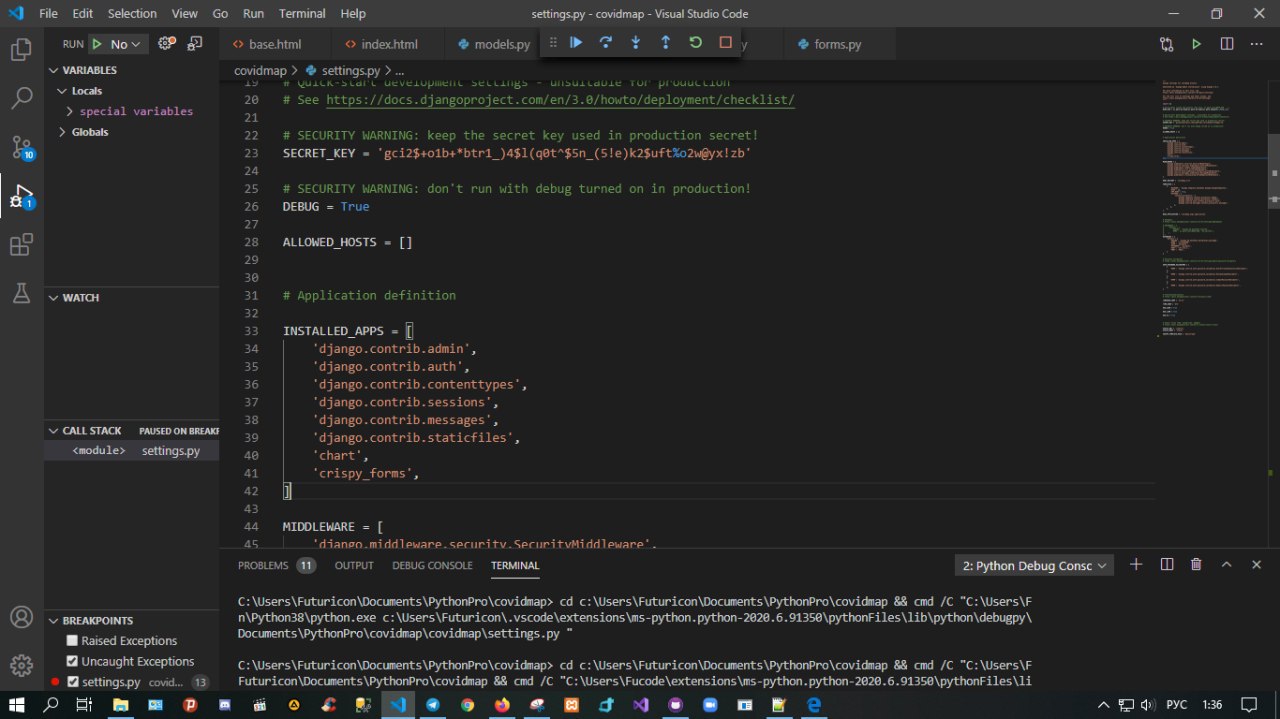Continue execution in the debug toolbar
1280x719 pixels.
(x=576, y=42)
